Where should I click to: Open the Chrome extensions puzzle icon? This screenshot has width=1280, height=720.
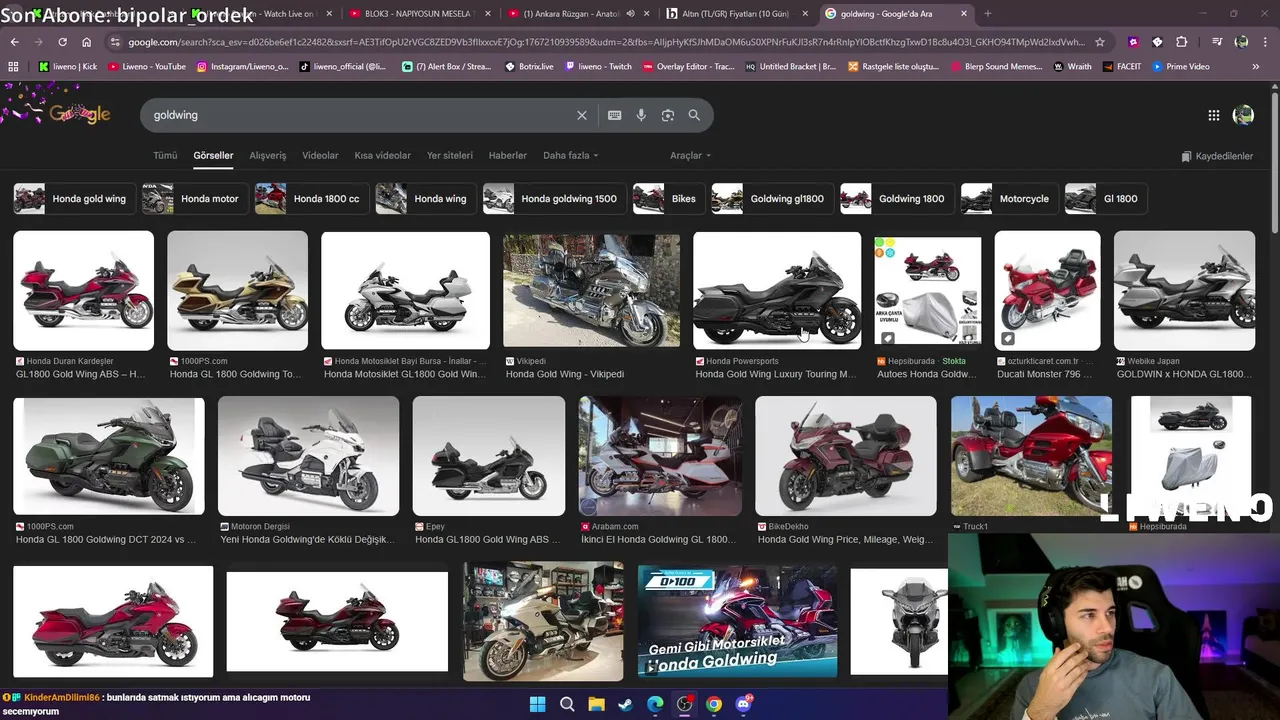pos(1181,42)
